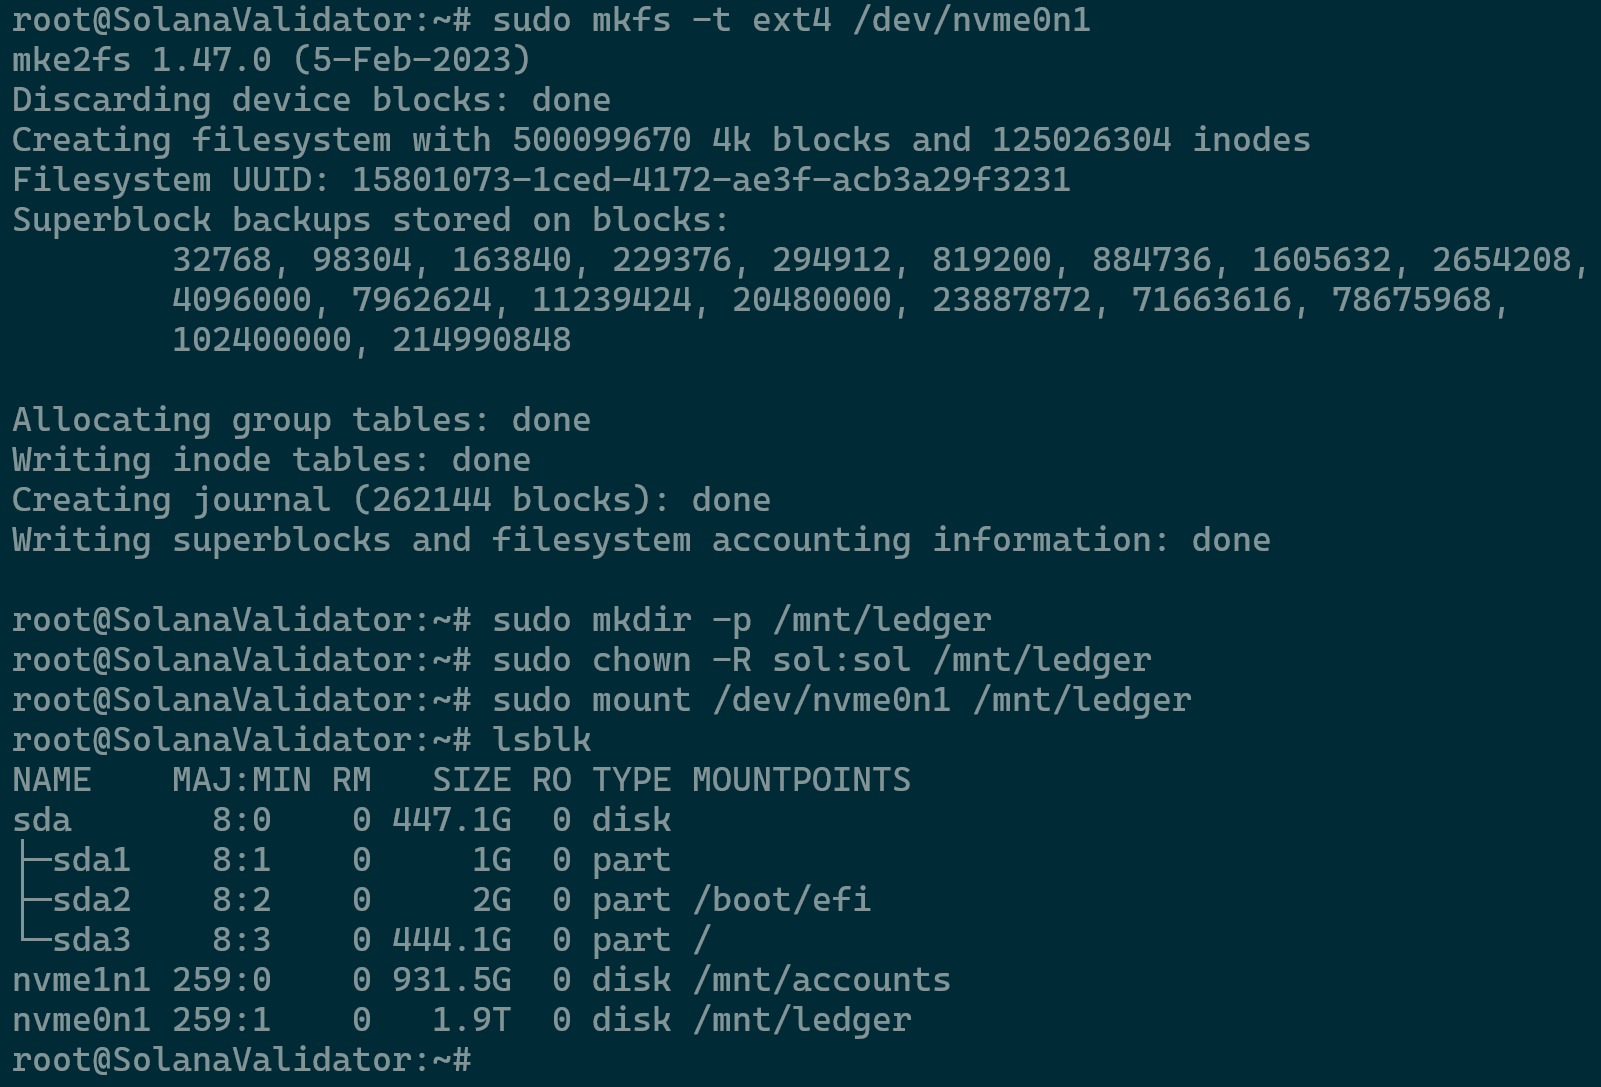Image resolution: width=1601 pixels, height=1087 pixels.
Task: Click the SIZE column header
Action: point(471,780)
